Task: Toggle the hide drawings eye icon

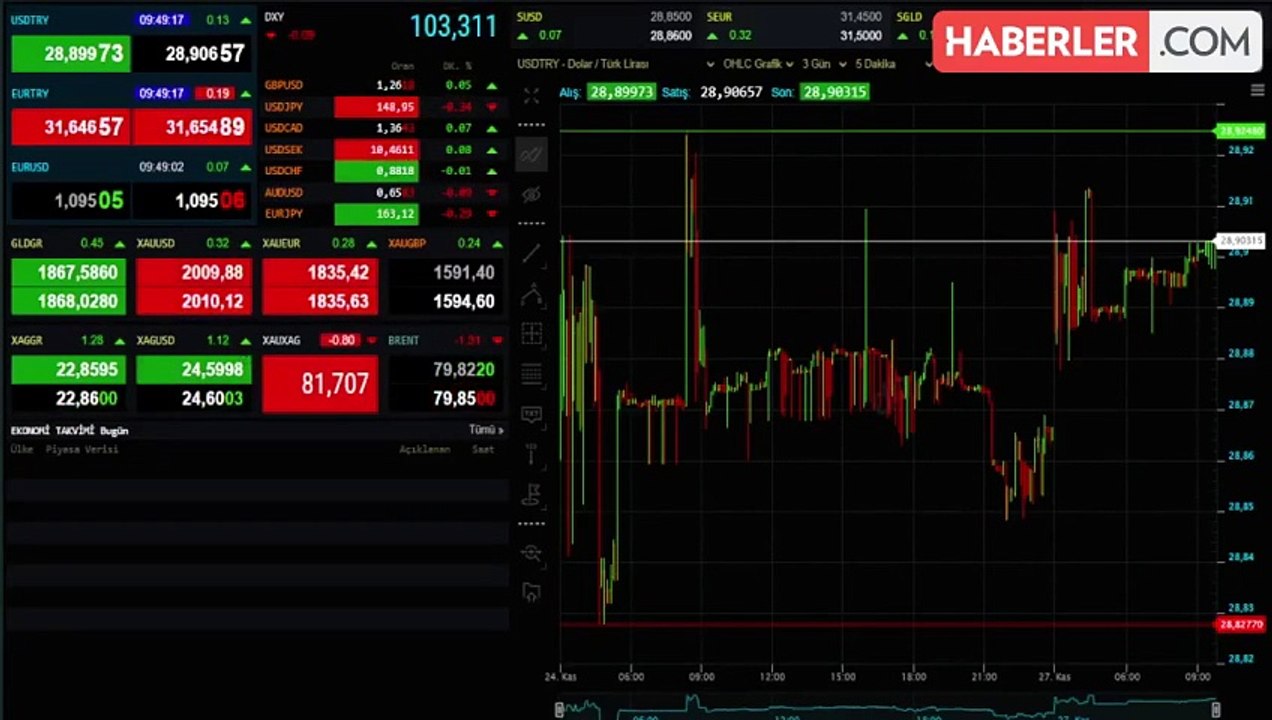Action: pyautogui.click(x=531, y=194)
